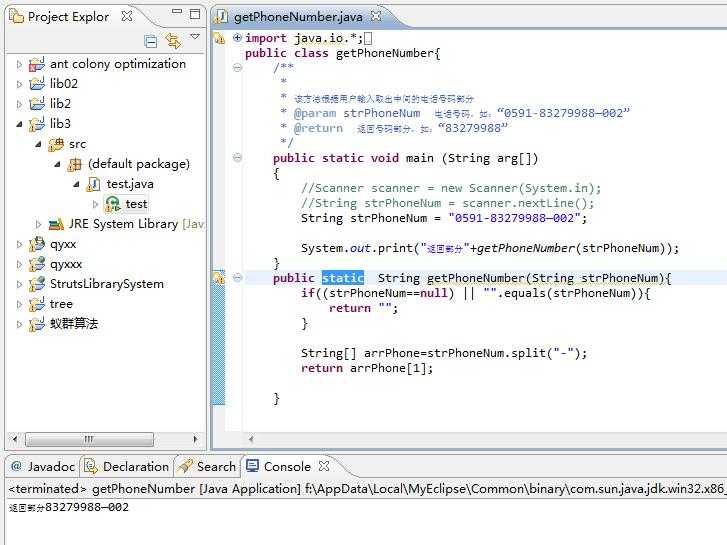Click the arrPhone[1] return statement
The image size is (727, 545).
(x=367, y=368)
